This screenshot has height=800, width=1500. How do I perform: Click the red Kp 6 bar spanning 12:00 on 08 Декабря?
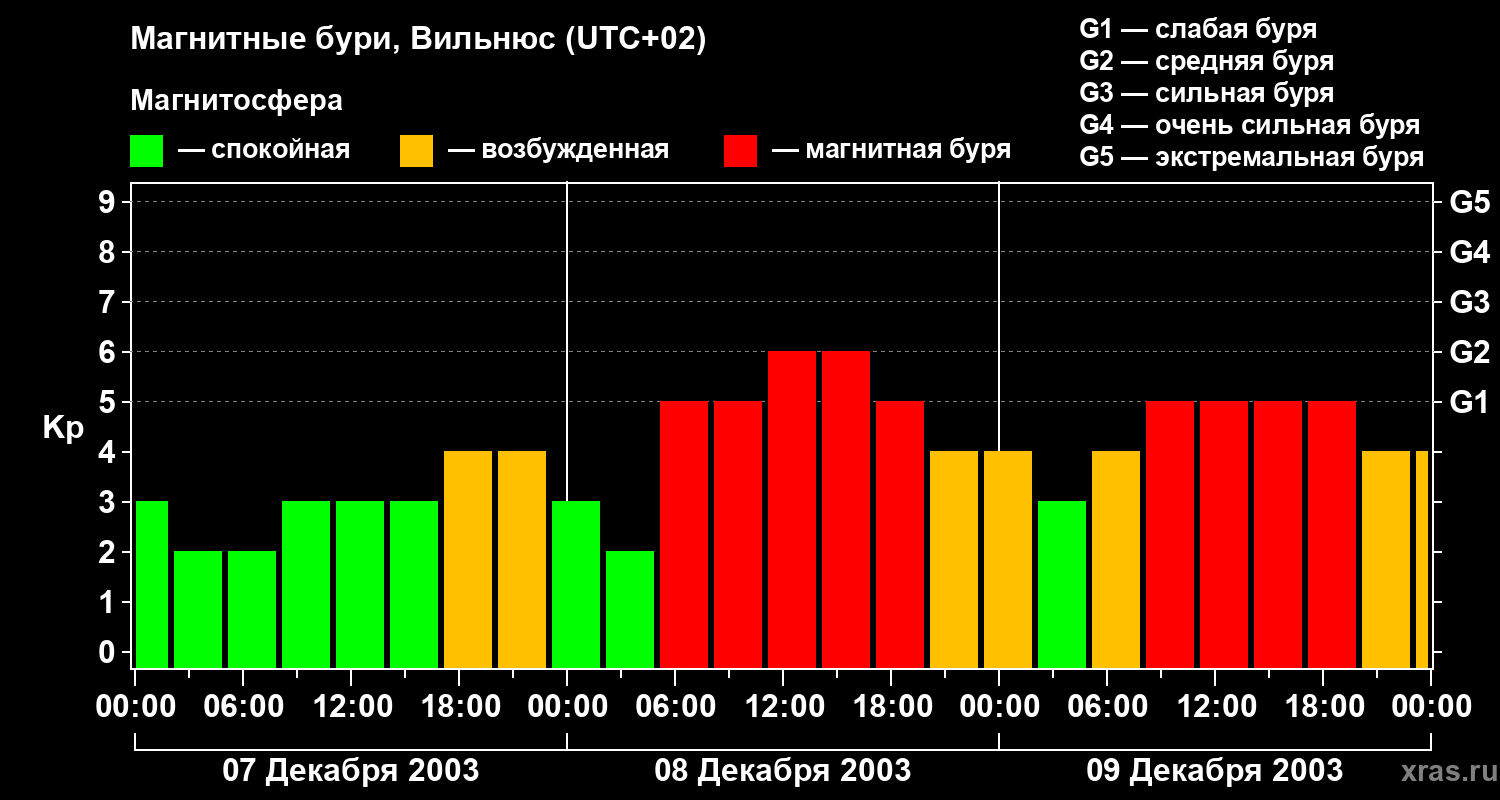pyautogui.click(x=792, y=509)
